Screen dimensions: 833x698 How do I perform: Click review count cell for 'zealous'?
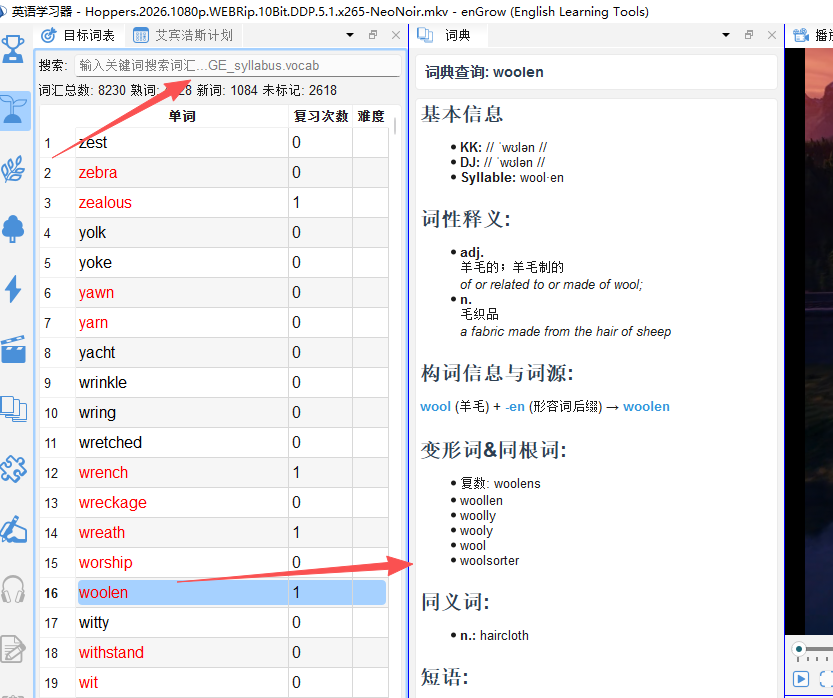pos(320,203)
